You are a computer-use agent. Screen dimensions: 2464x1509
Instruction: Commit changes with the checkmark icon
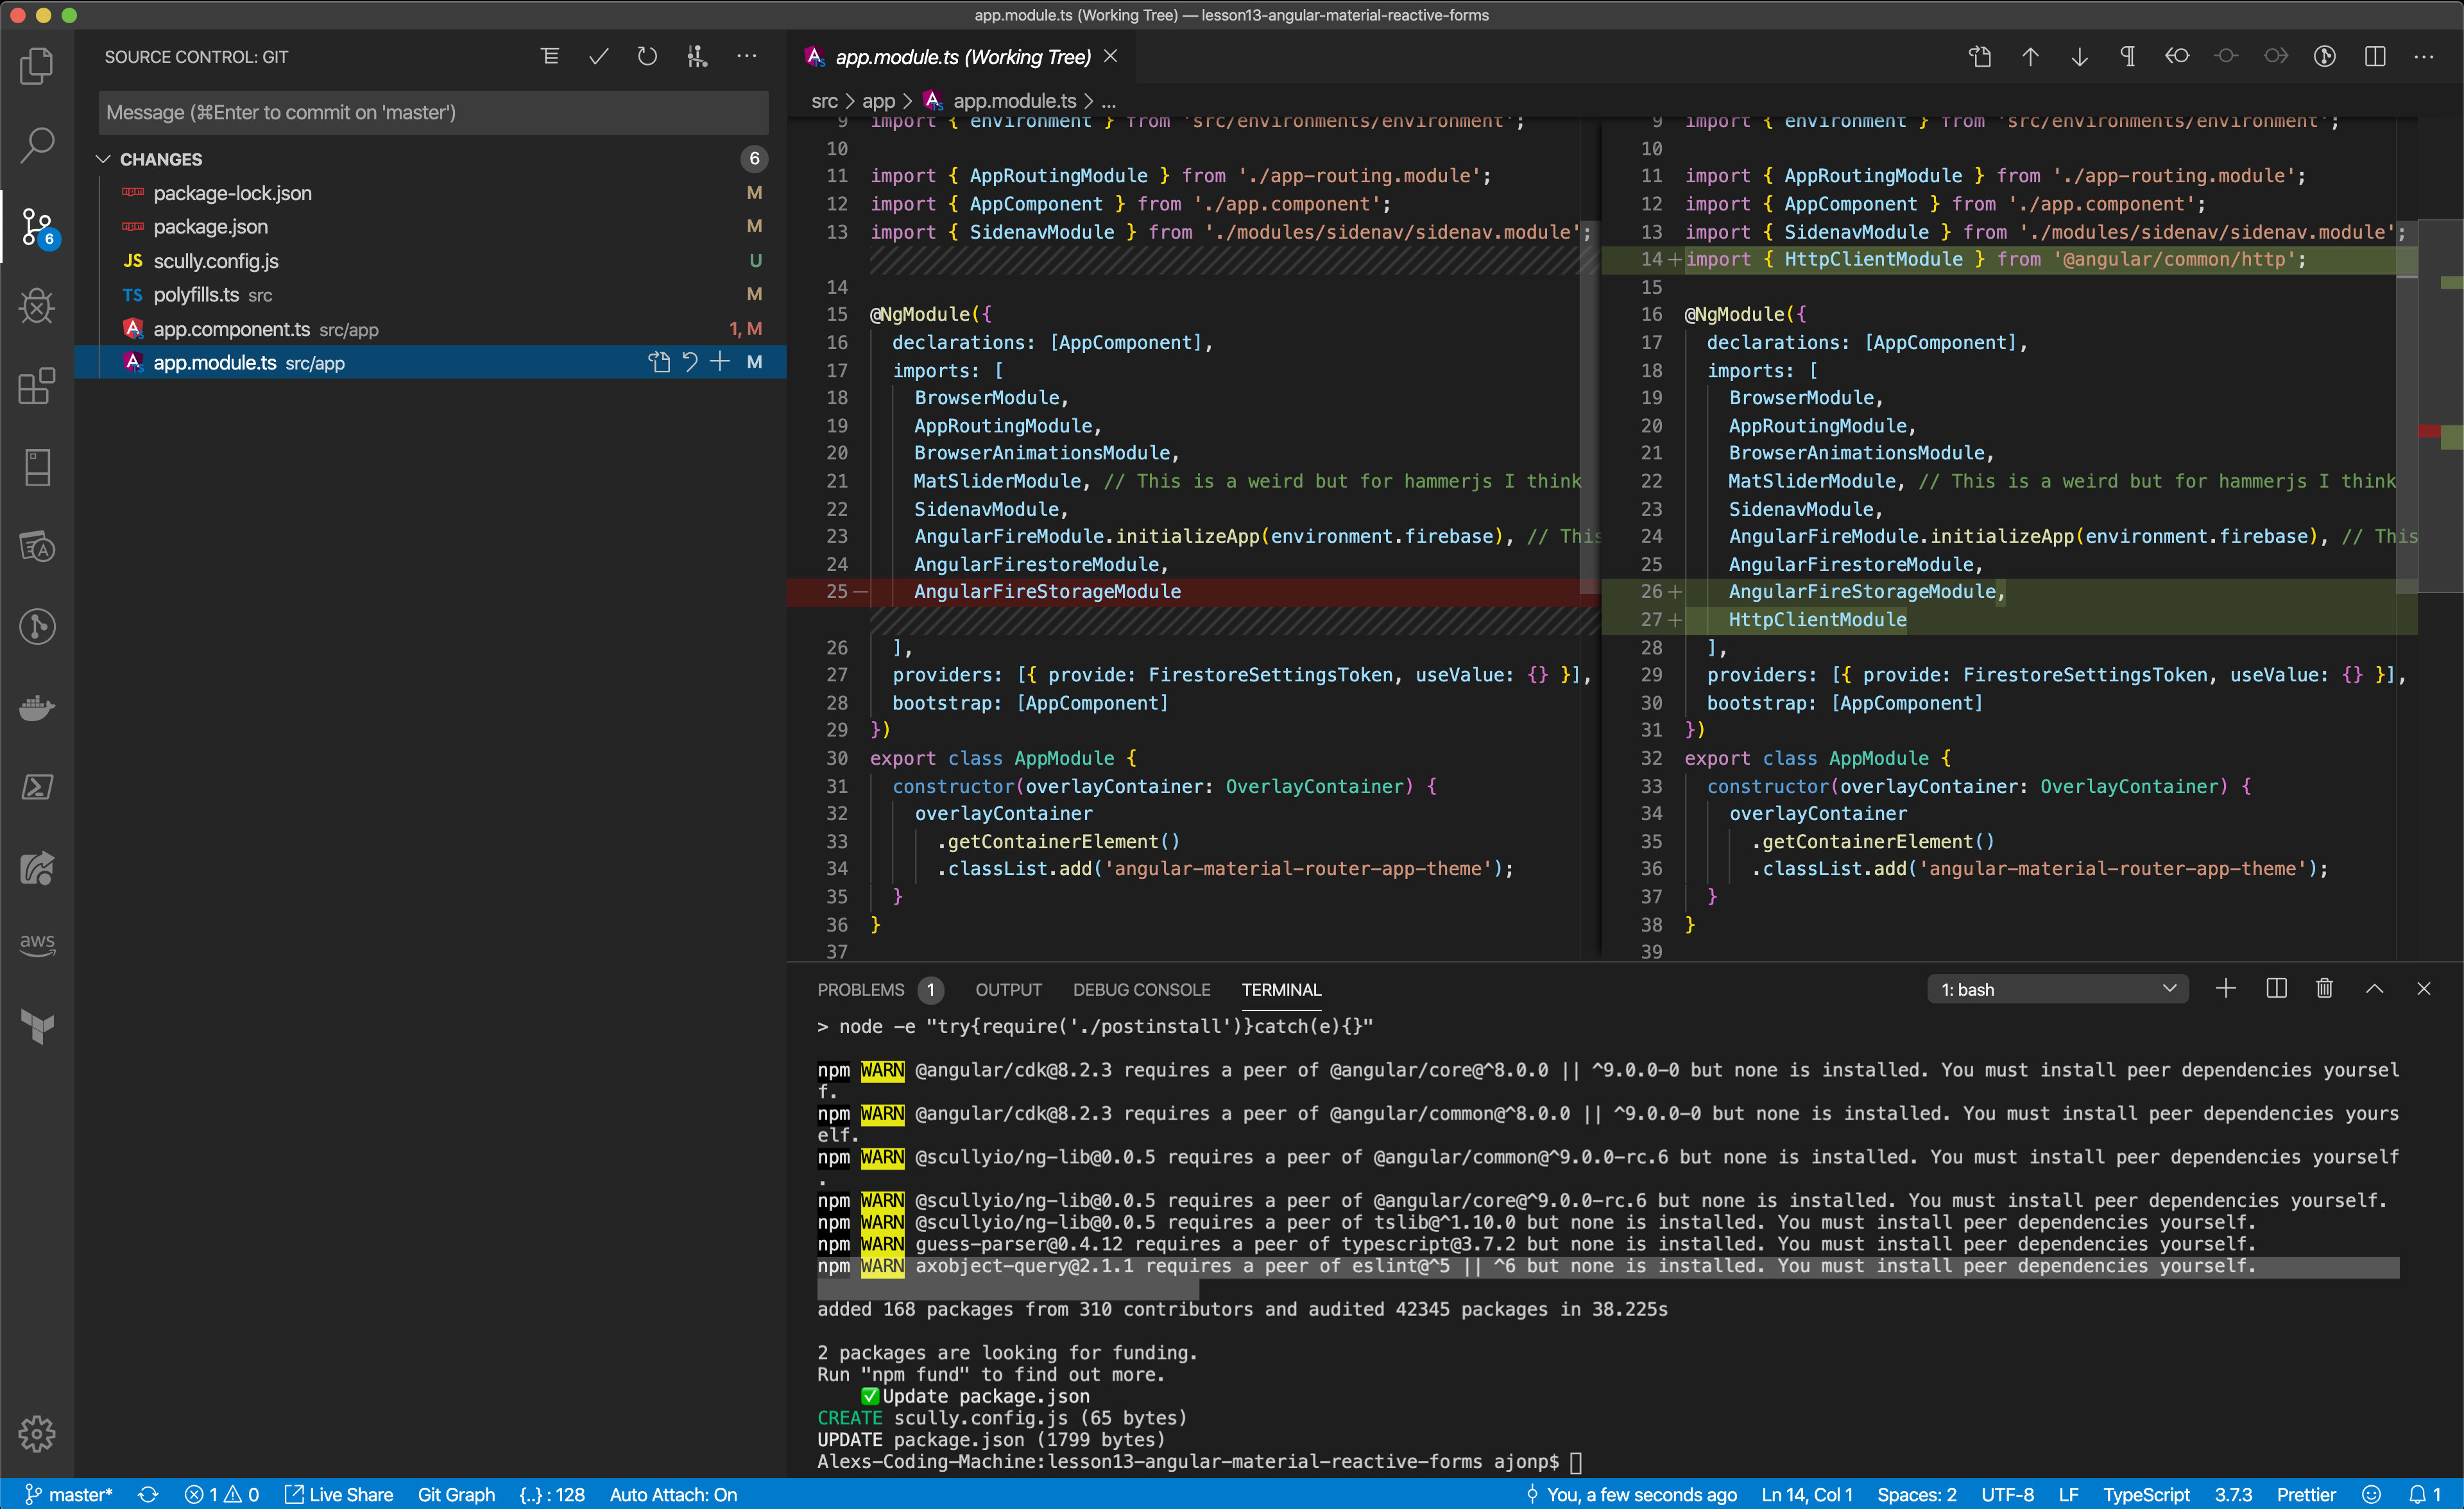tap(598, 57)
